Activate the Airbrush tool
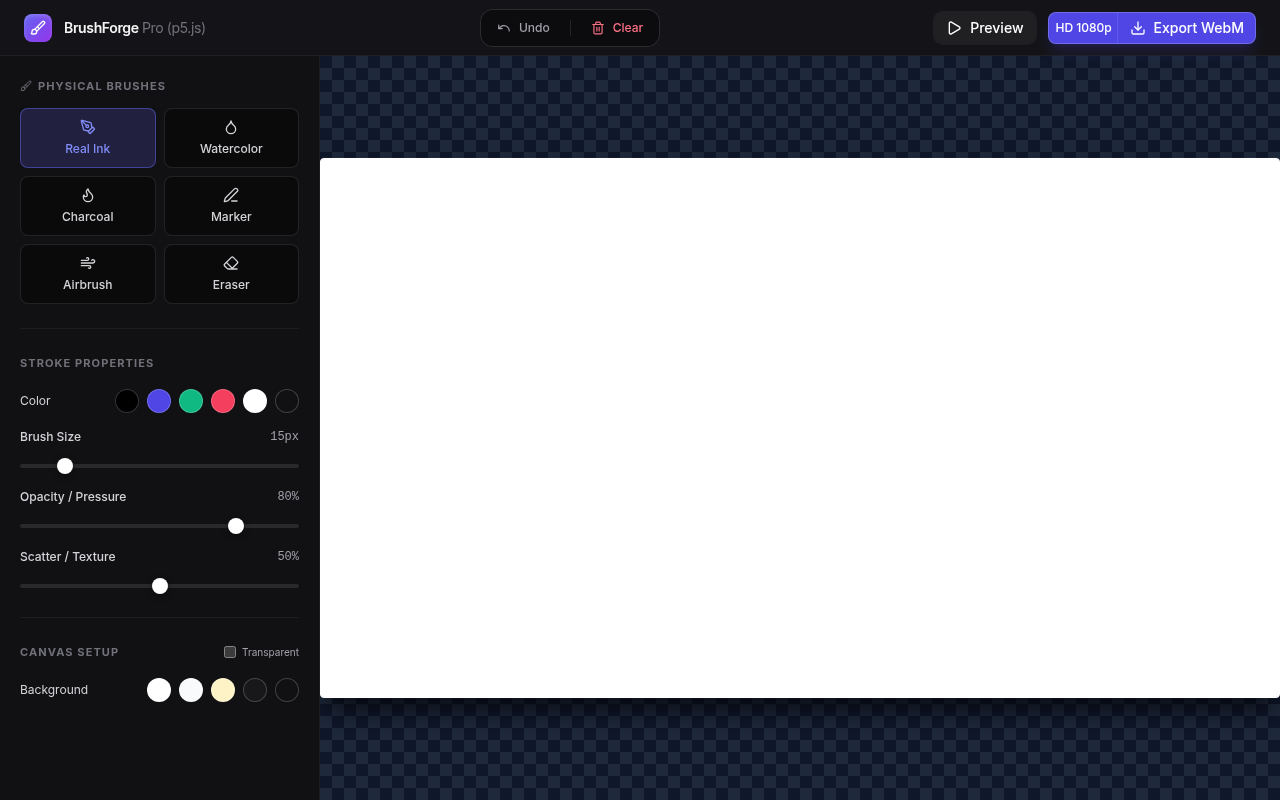Screen dimensions: 1280x800 87,273
